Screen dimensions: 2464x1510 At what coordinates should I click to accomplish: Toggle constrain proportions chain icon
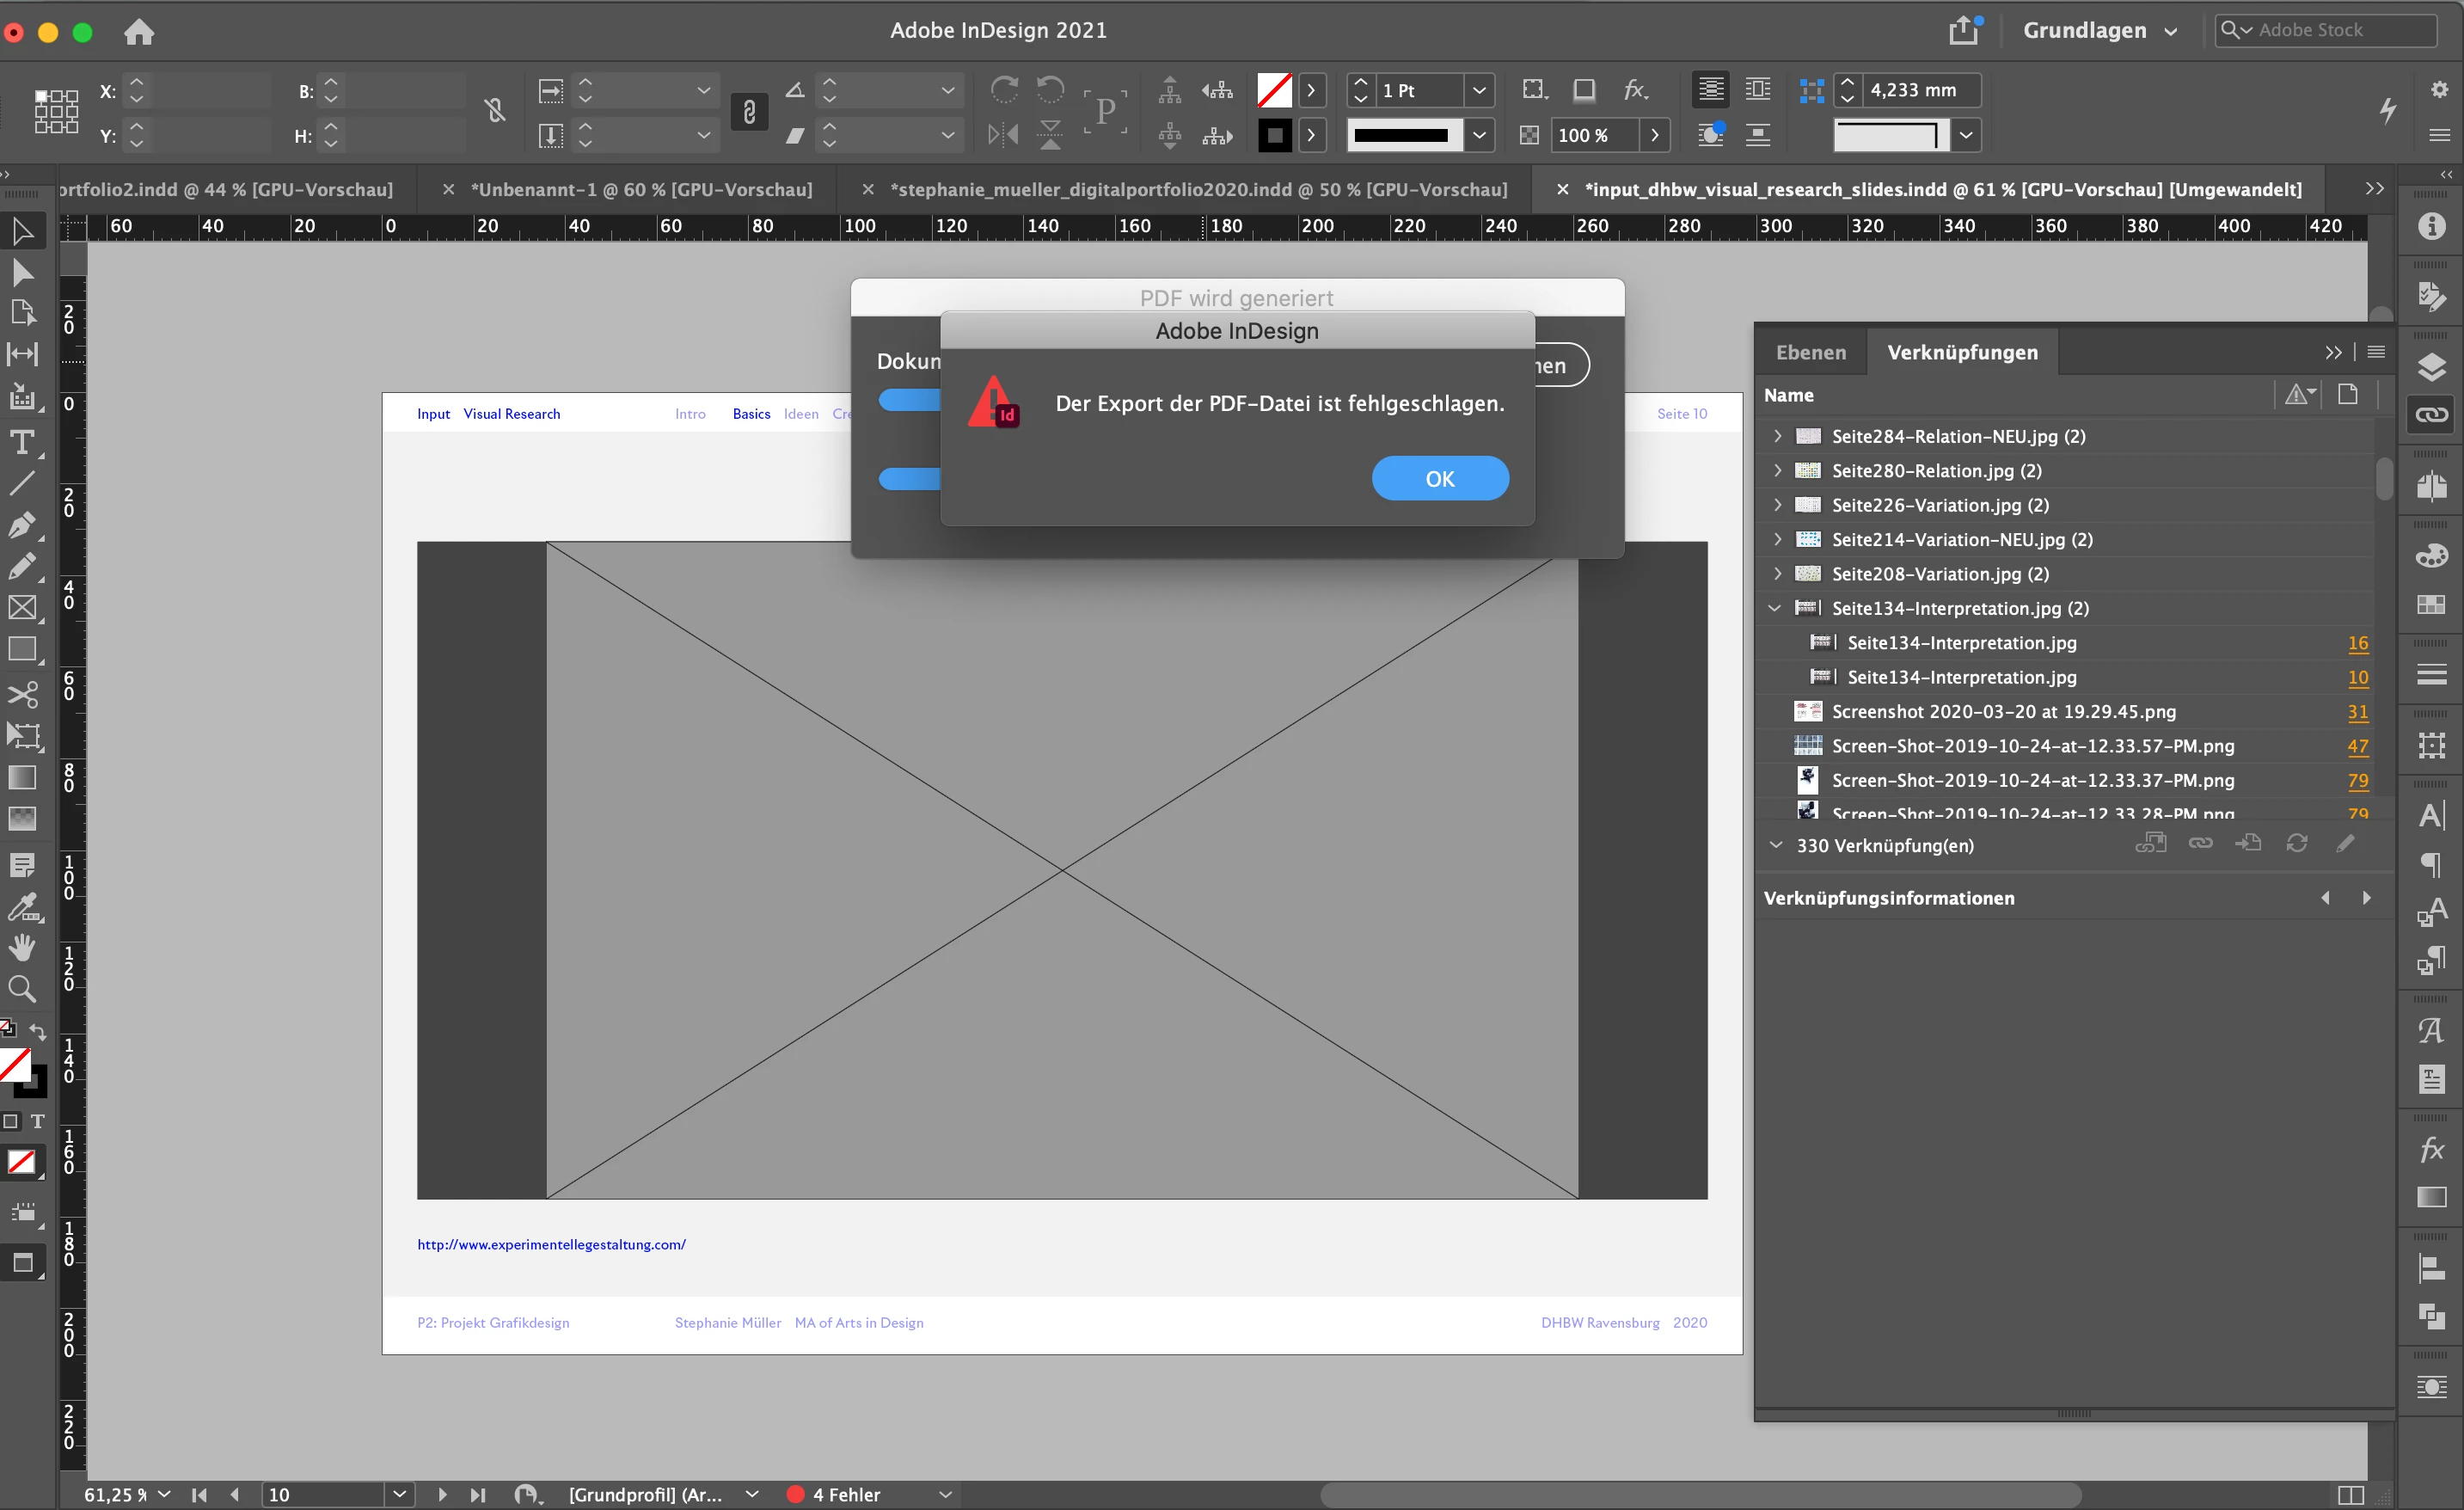[494, 111]
